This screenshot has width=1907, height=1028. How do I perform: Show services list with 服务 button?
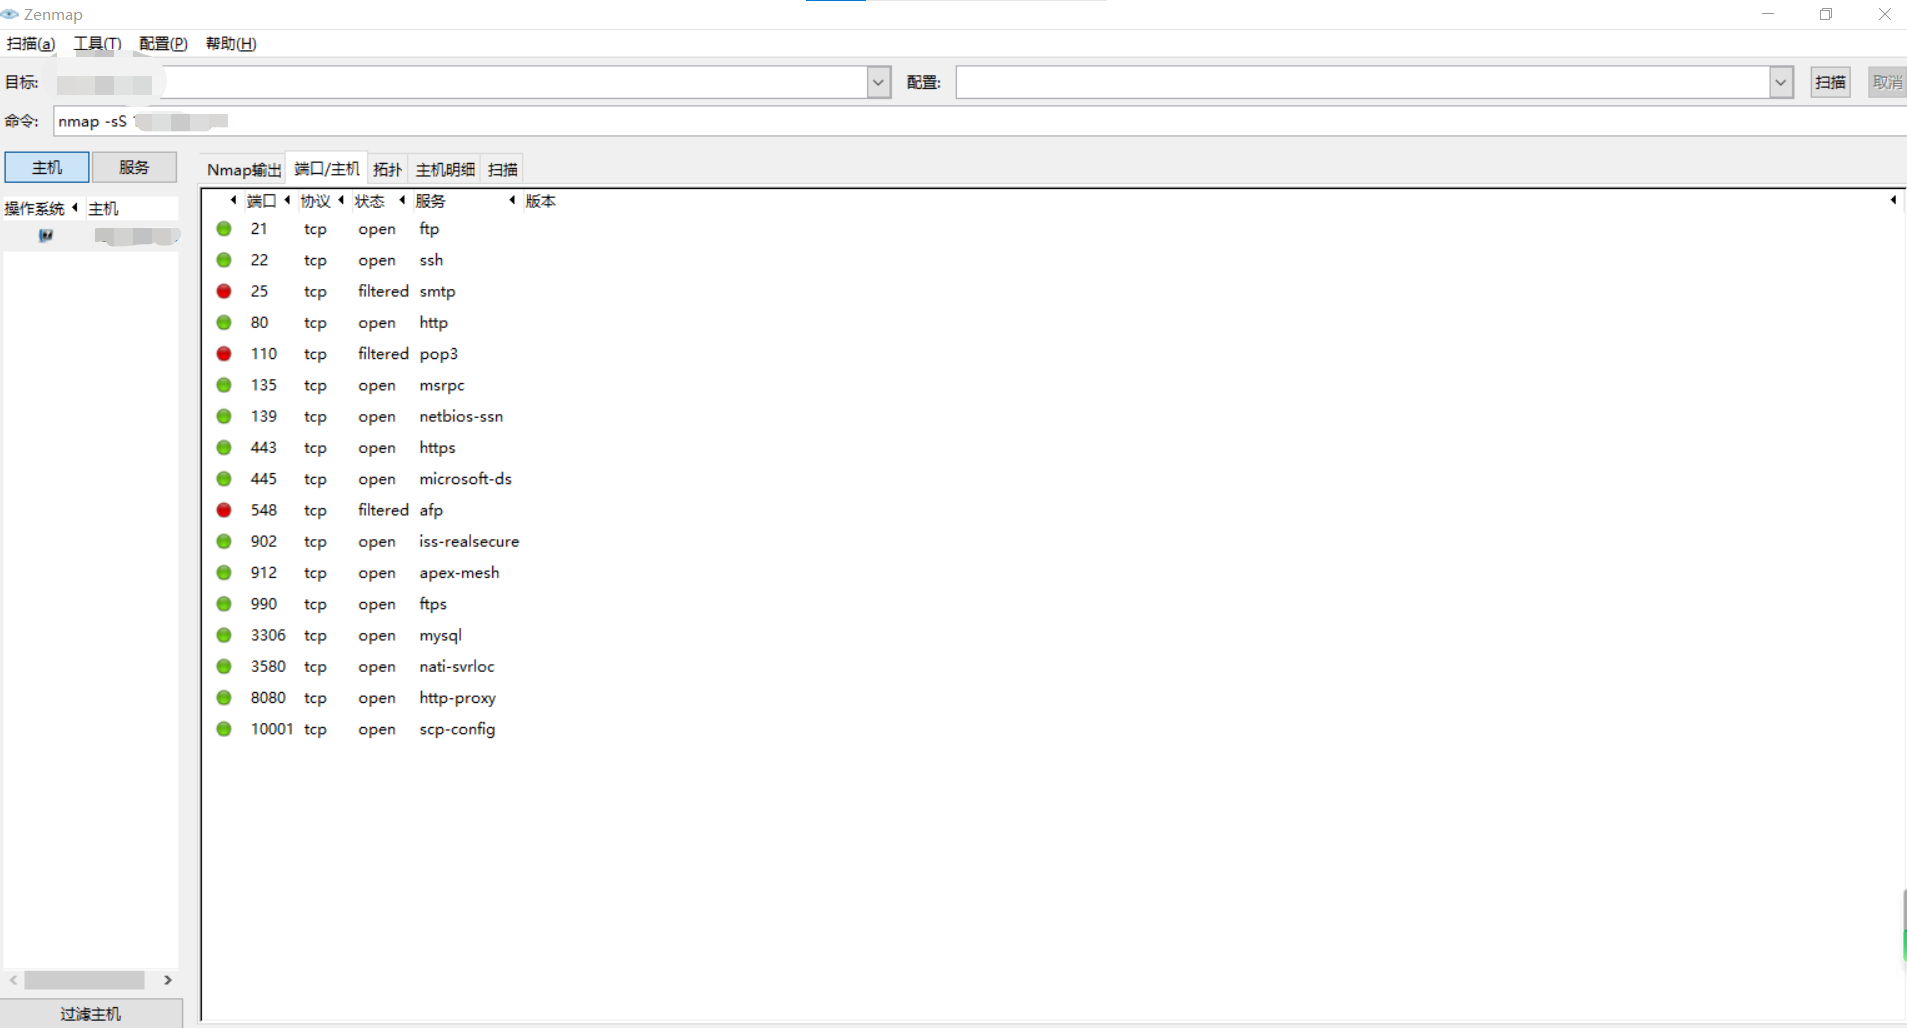point(134,167)
